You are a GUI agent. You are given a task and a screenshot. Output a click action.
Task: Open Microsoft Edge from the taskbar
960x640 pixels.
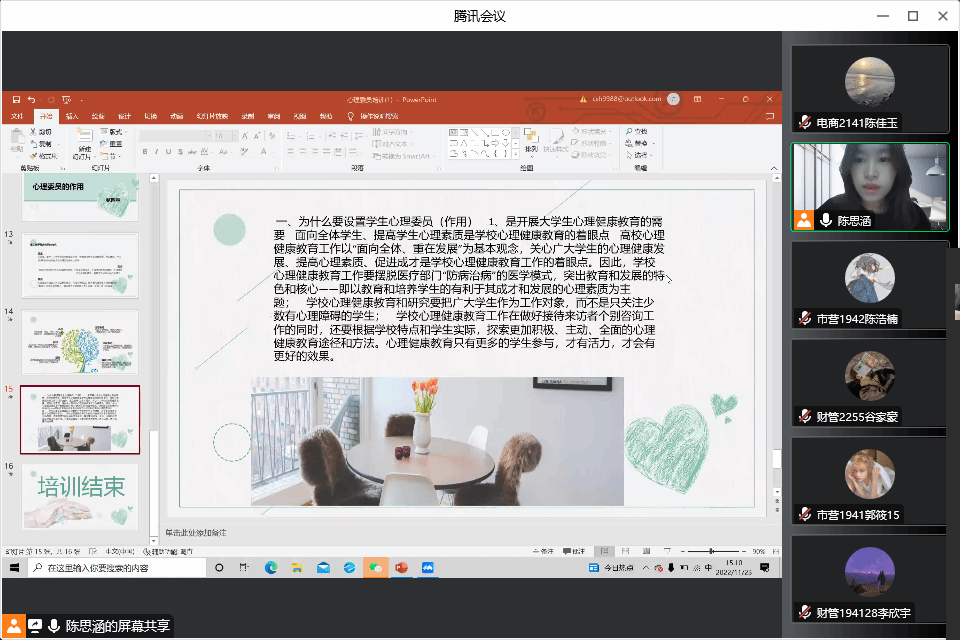(271, 567)
